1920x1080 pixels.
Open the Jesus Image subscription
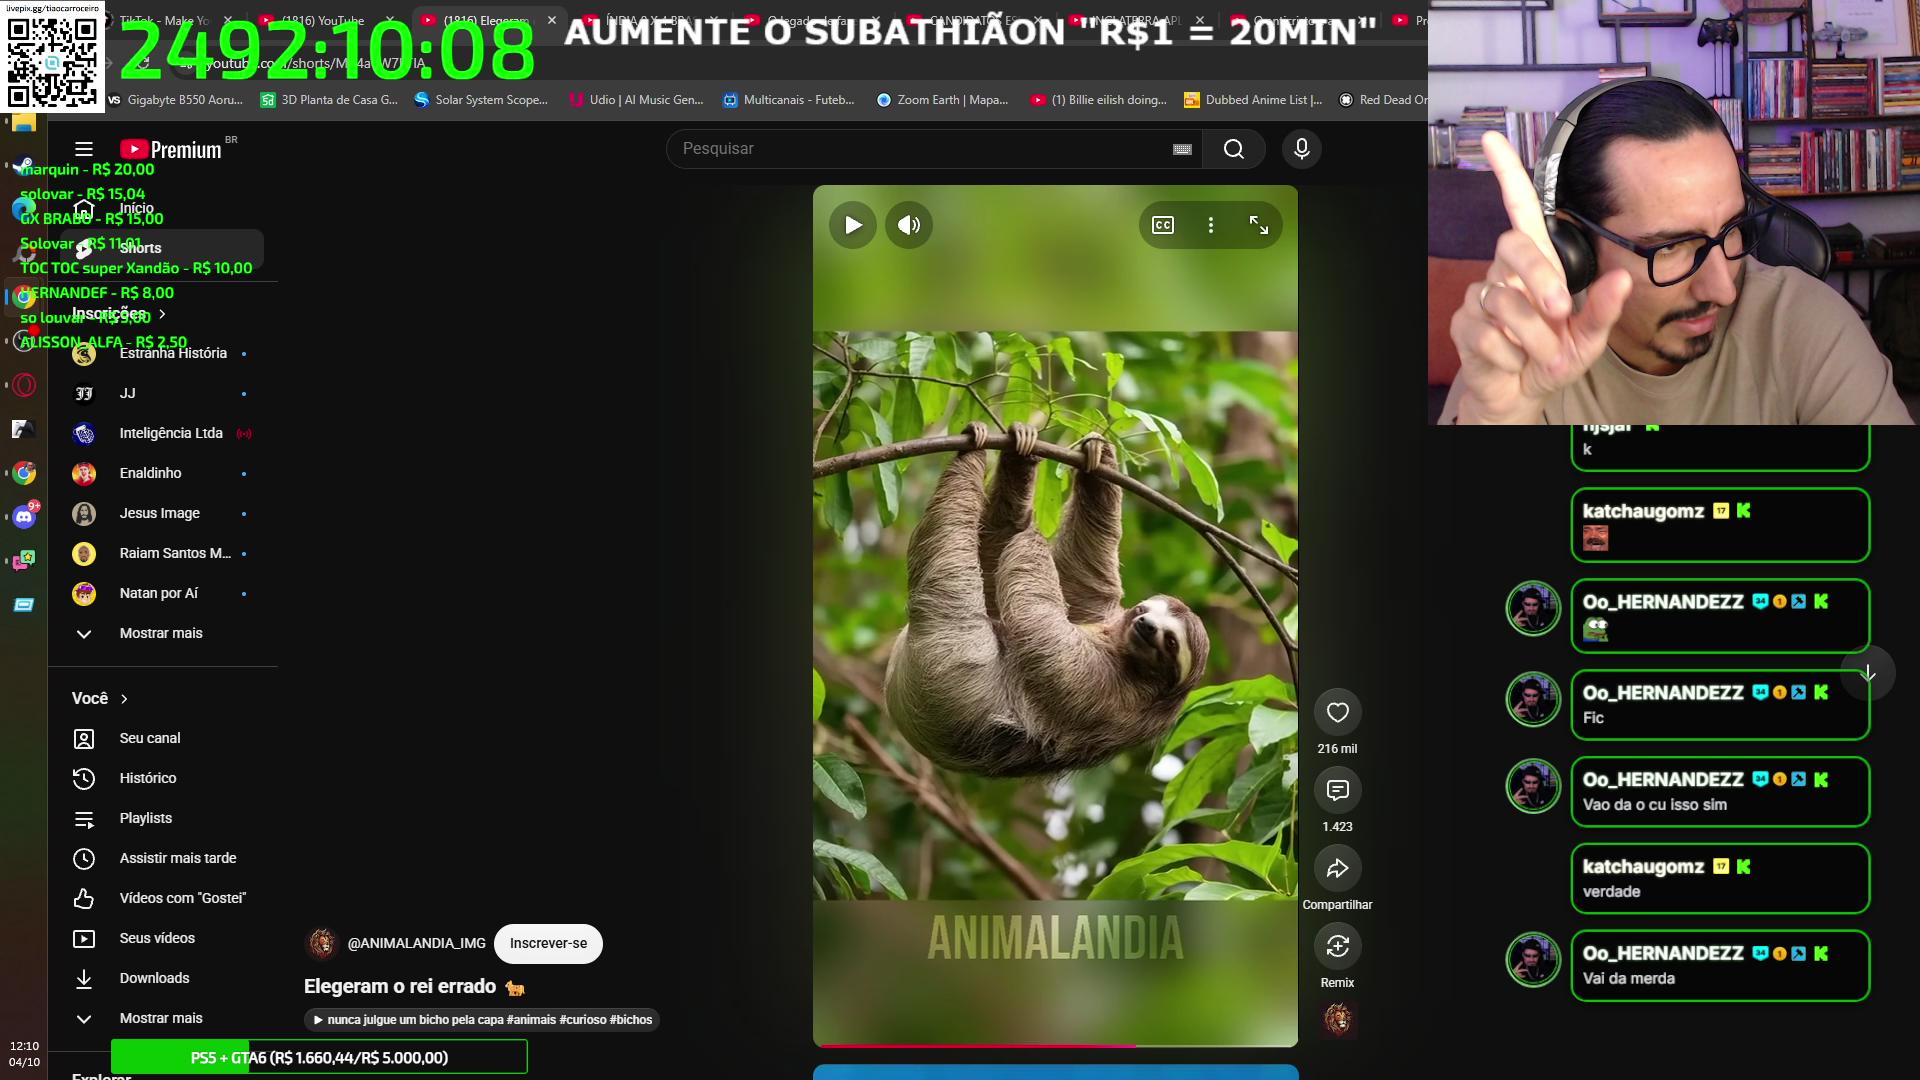160,513
